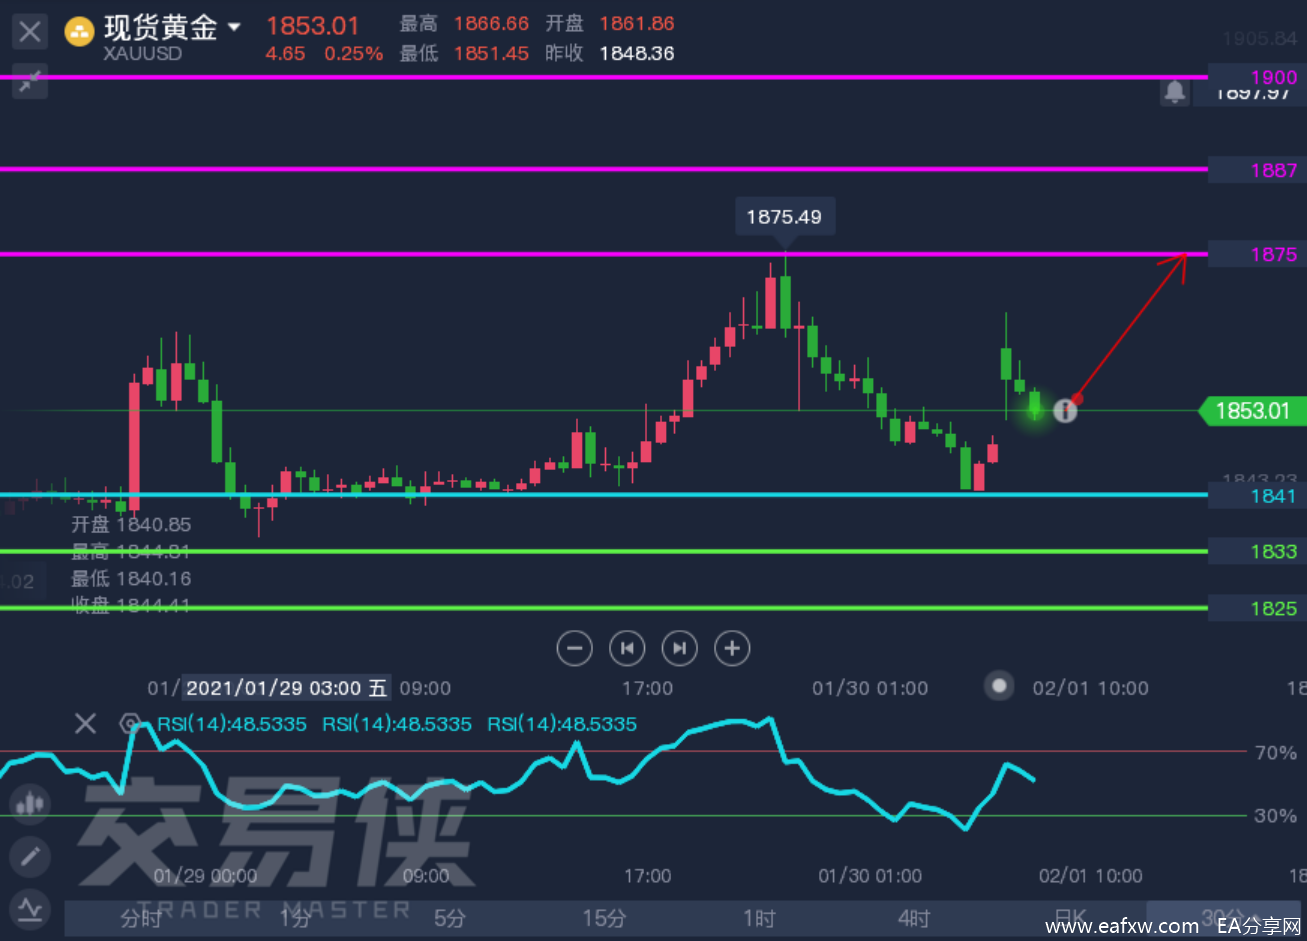Click the info marker beside latest candle
This screenshot has width=1307, height=941.
1065,409
